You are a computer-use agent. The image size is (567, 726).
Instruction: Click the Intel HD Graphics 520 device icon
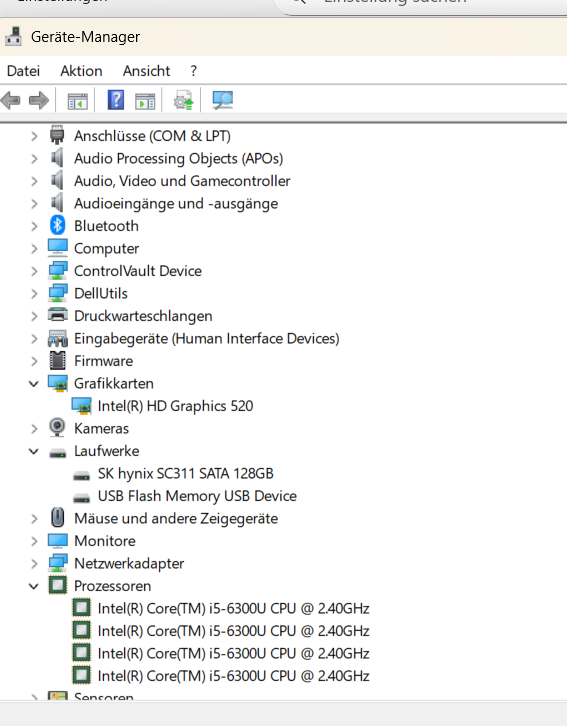pyautogui.click(x=81, y=406)
